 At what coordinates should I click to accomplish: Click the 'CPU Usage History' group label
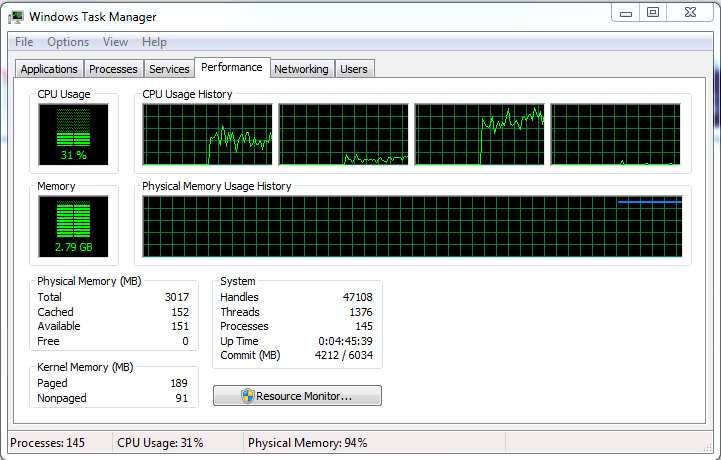187,94
